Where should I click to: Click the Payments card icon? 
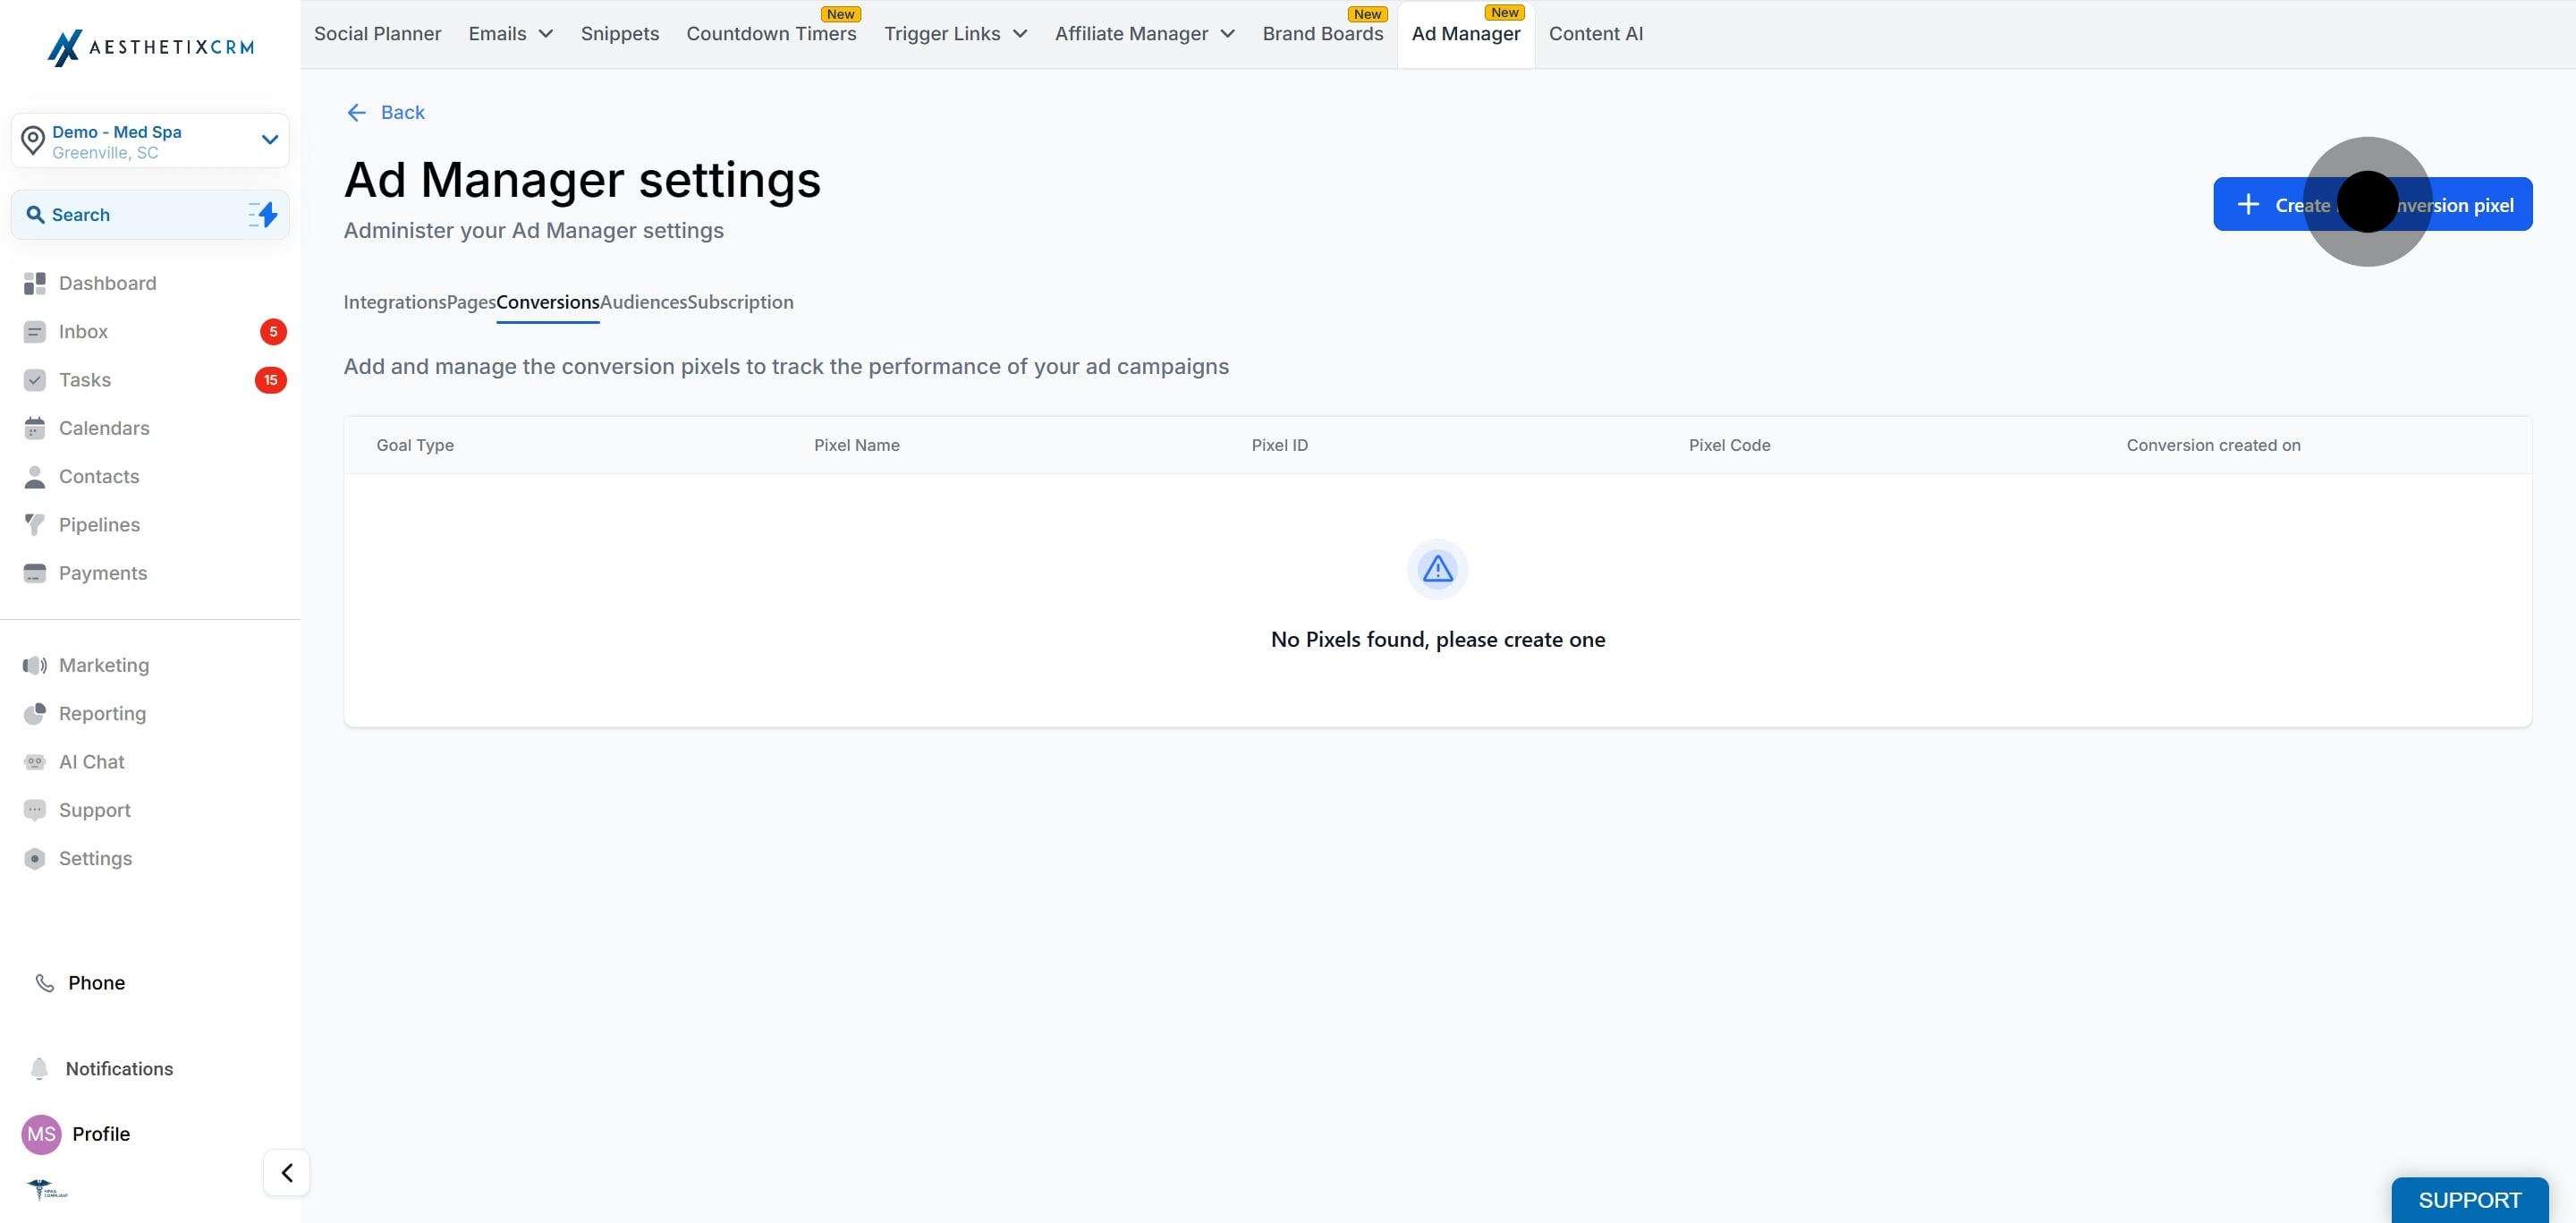[x=35, y=573]
